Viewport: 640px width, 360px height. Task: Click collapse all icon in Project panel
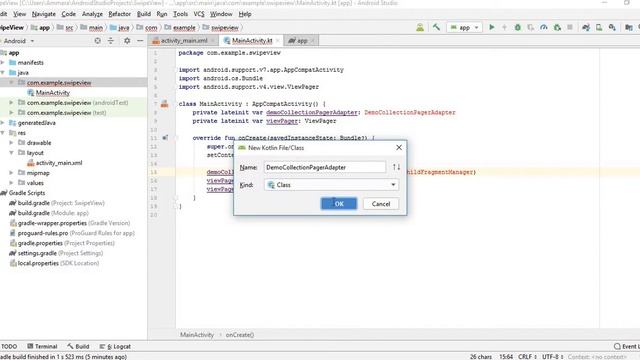[x=111, y=41]
